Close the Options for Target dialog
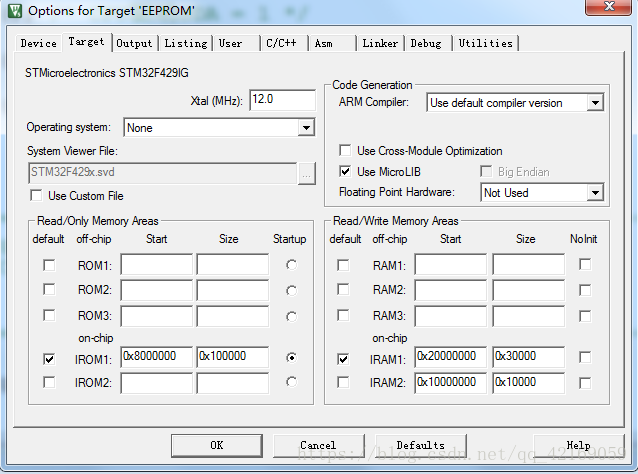638x474 pixels. click(x=608, y=7)
